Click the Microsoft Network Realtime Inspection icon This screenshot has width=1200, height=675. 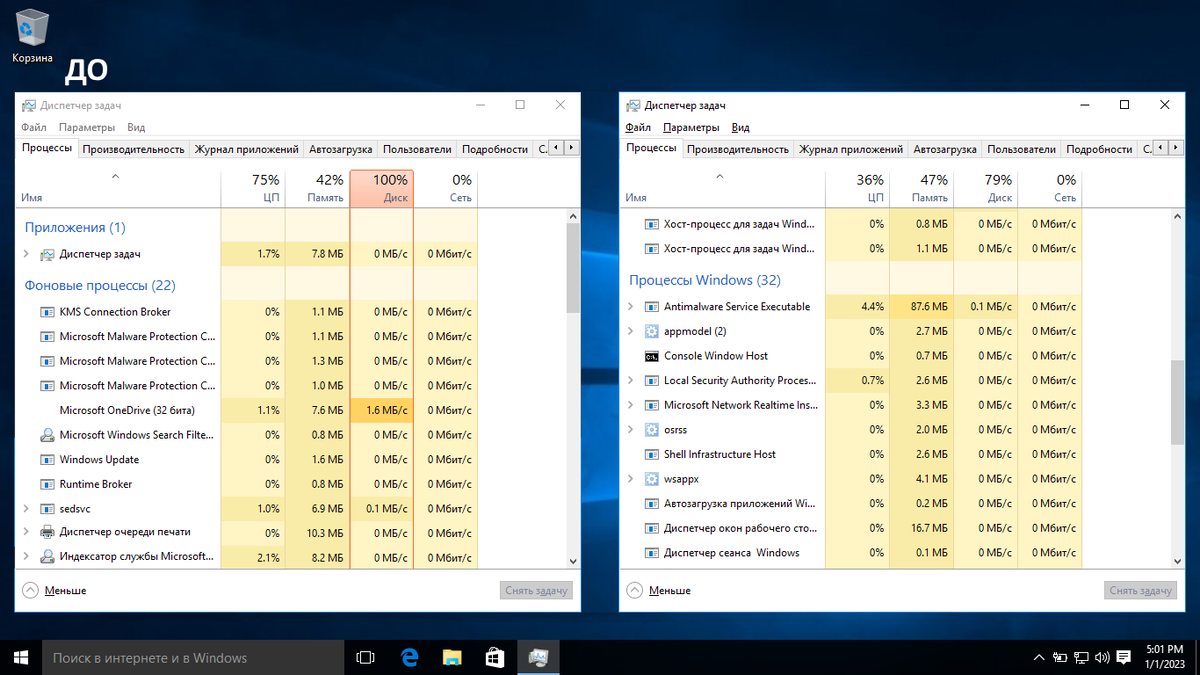(x=652, y=405)
